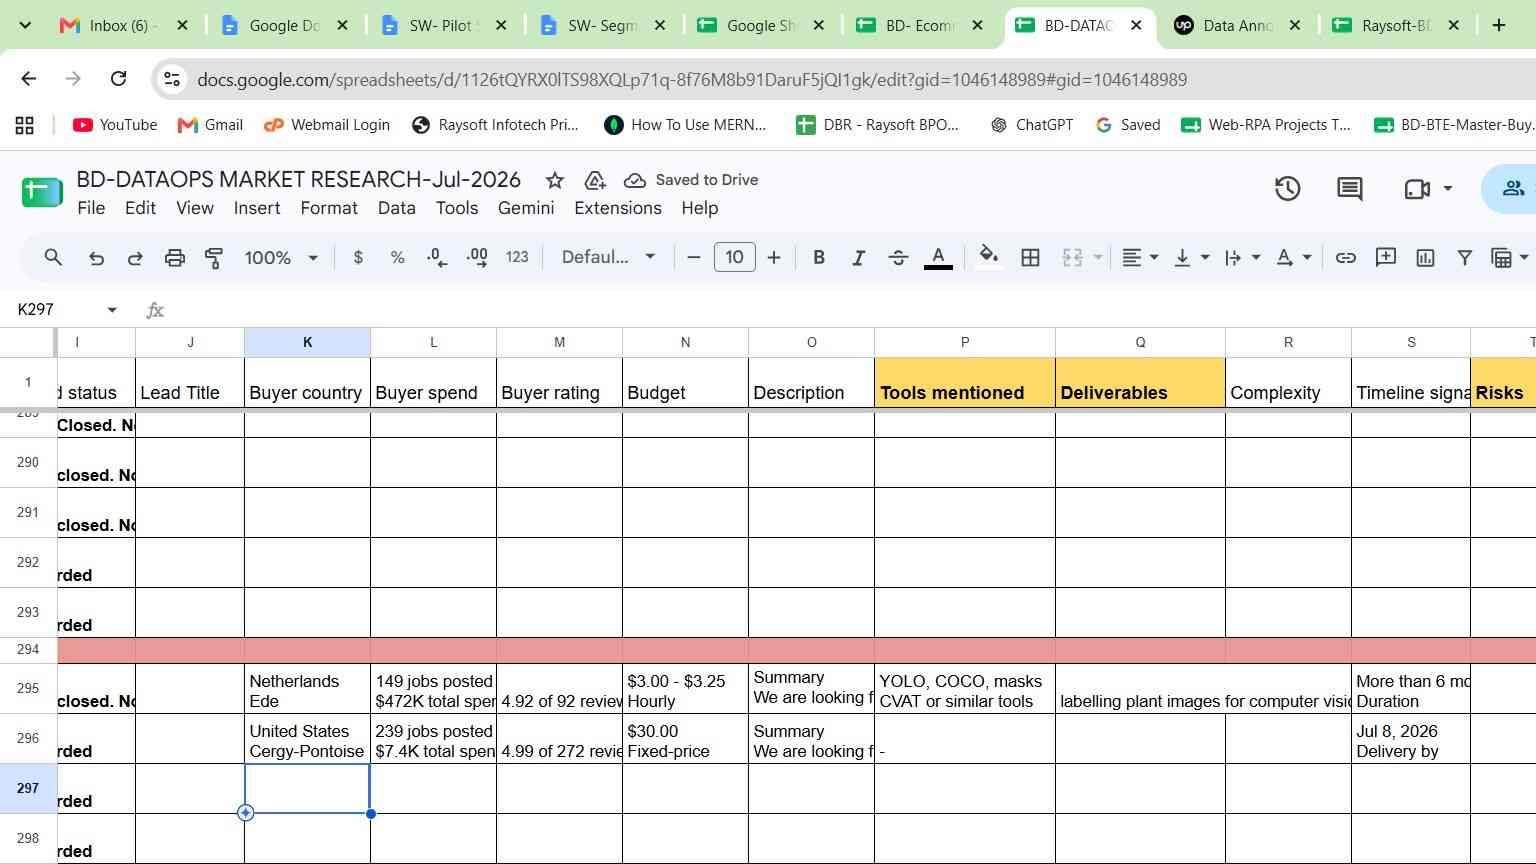The image size is (1536, 864).
Task: Toggle italic formatting button
Action: tap(858, 258)
